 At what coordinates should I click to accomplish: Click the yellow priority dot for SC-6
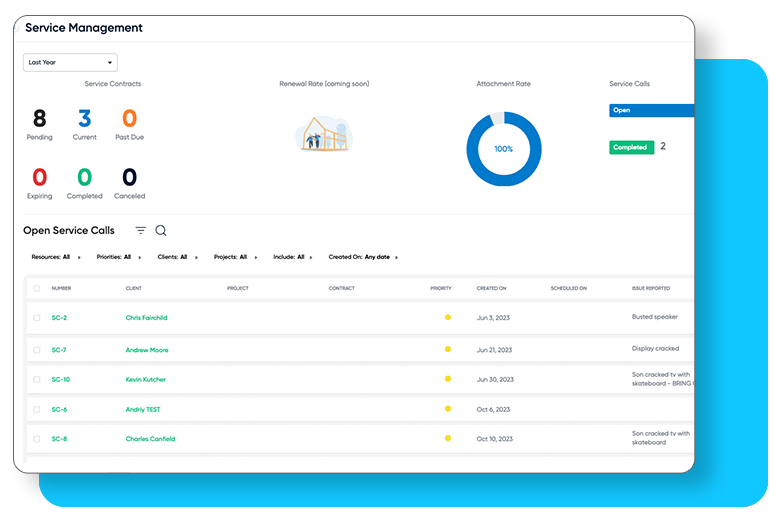click(448, 409)
